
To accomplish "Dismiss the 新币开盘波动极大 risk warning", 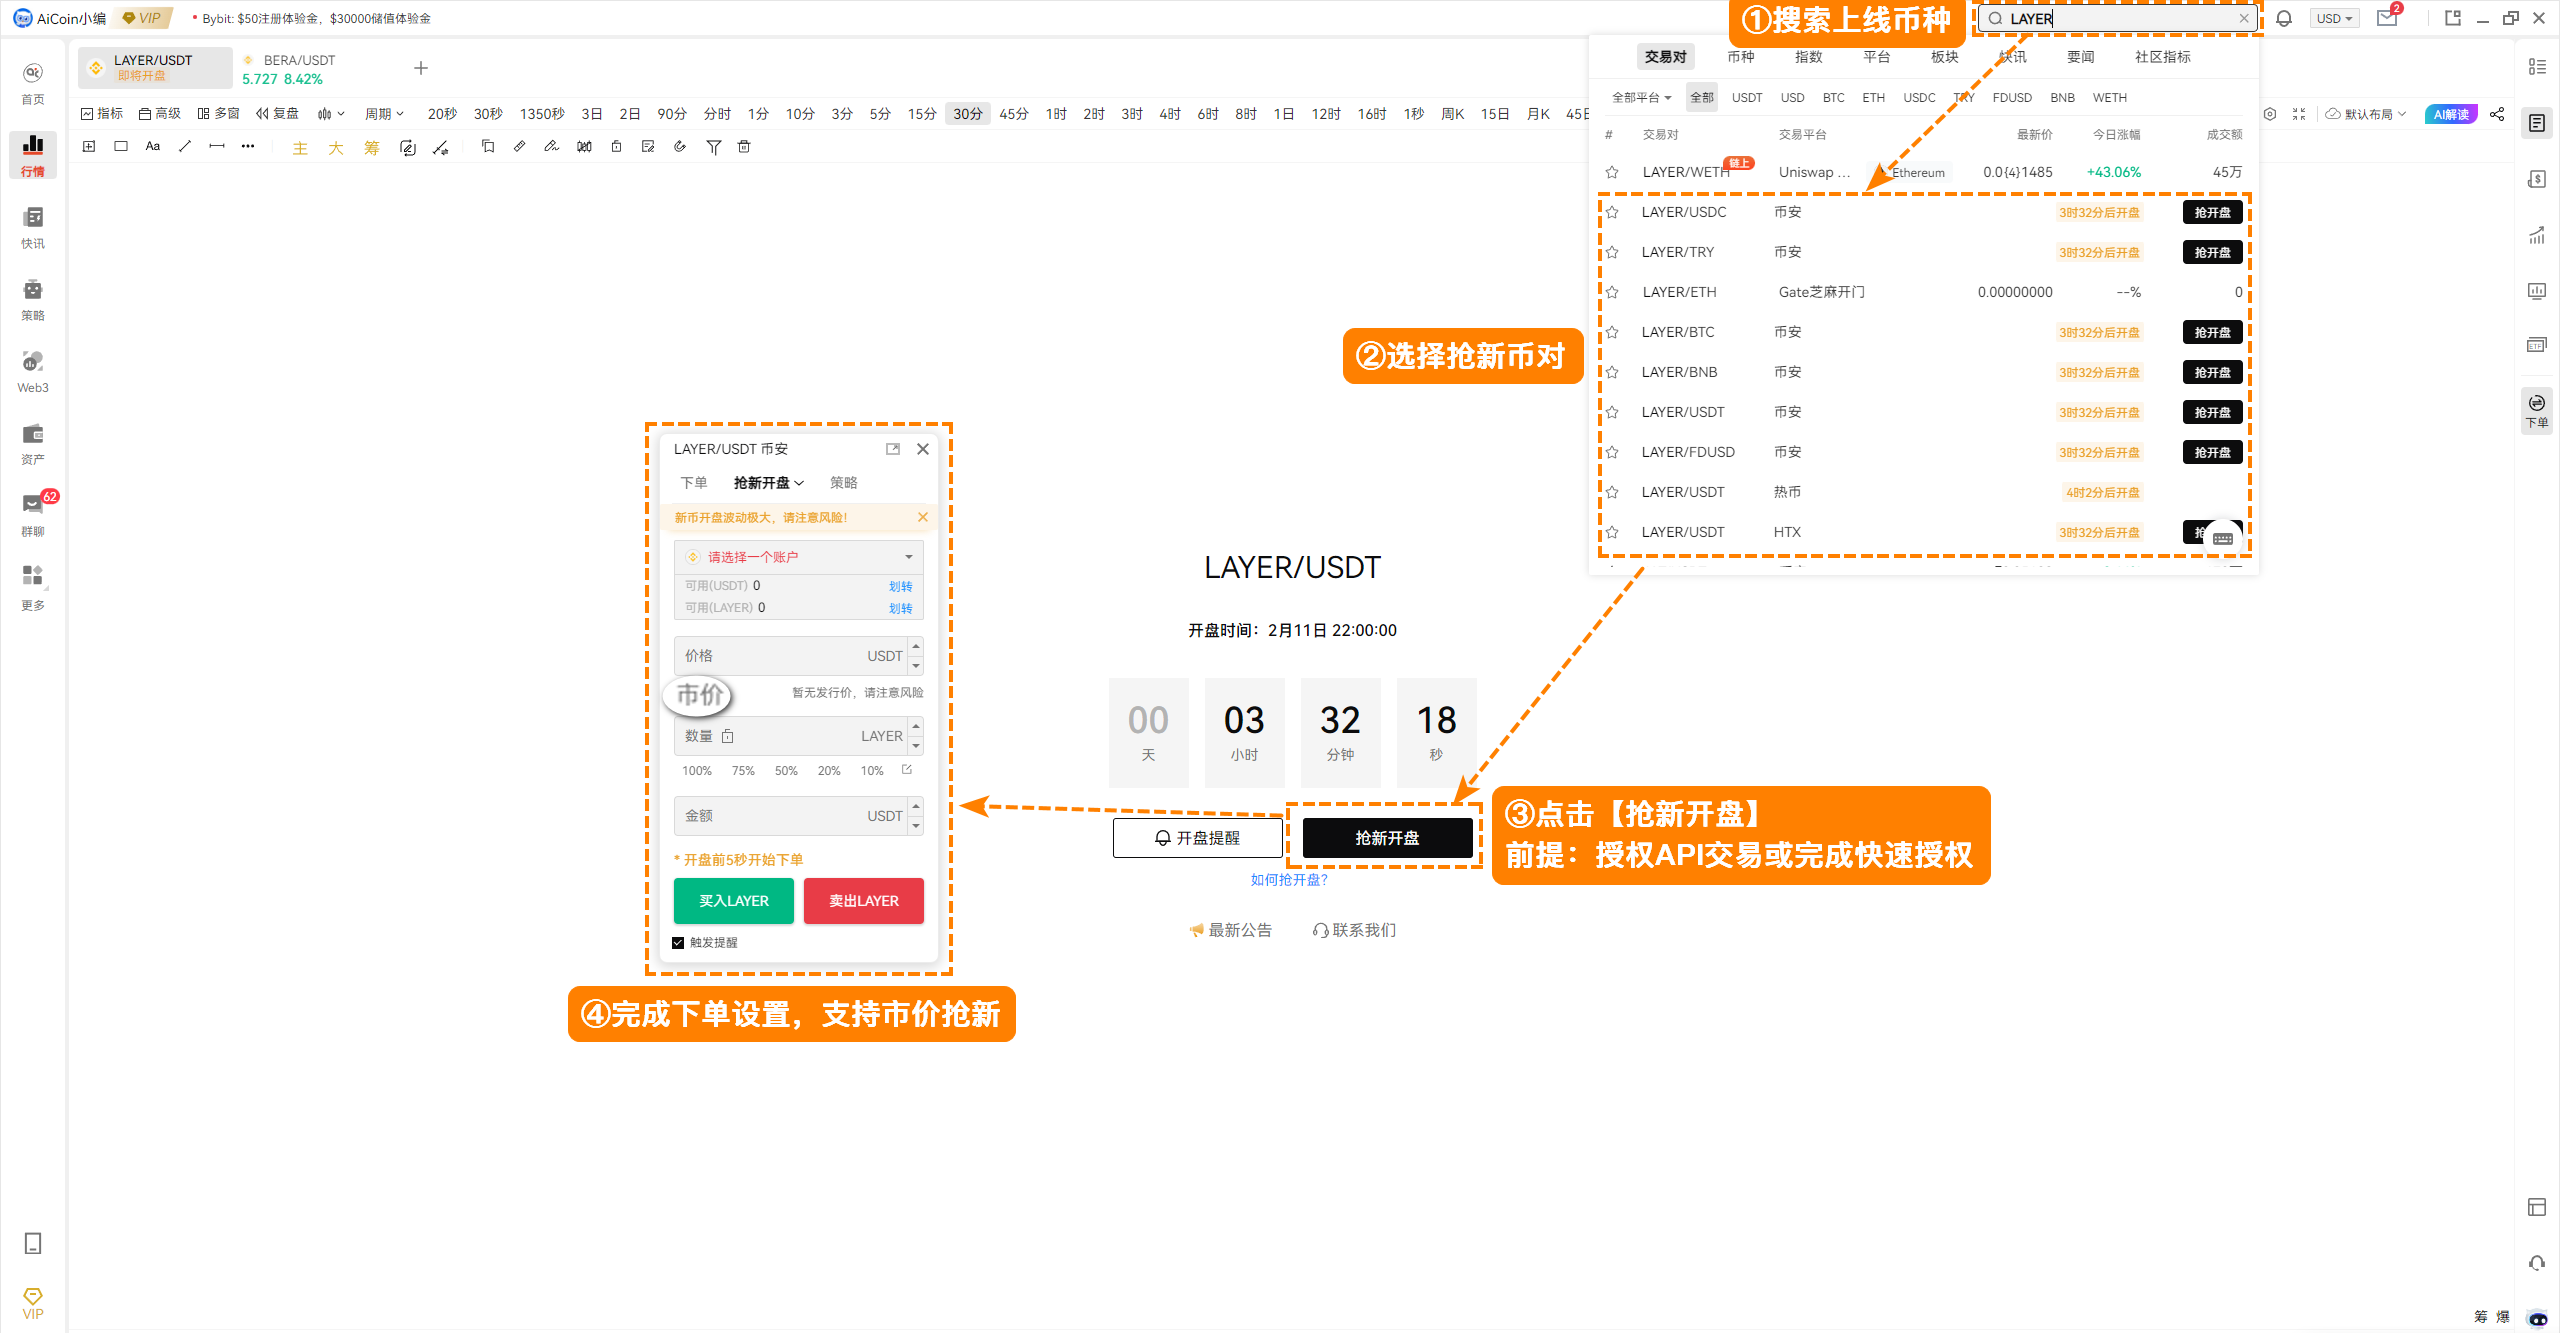I will [x=923, y=517].
